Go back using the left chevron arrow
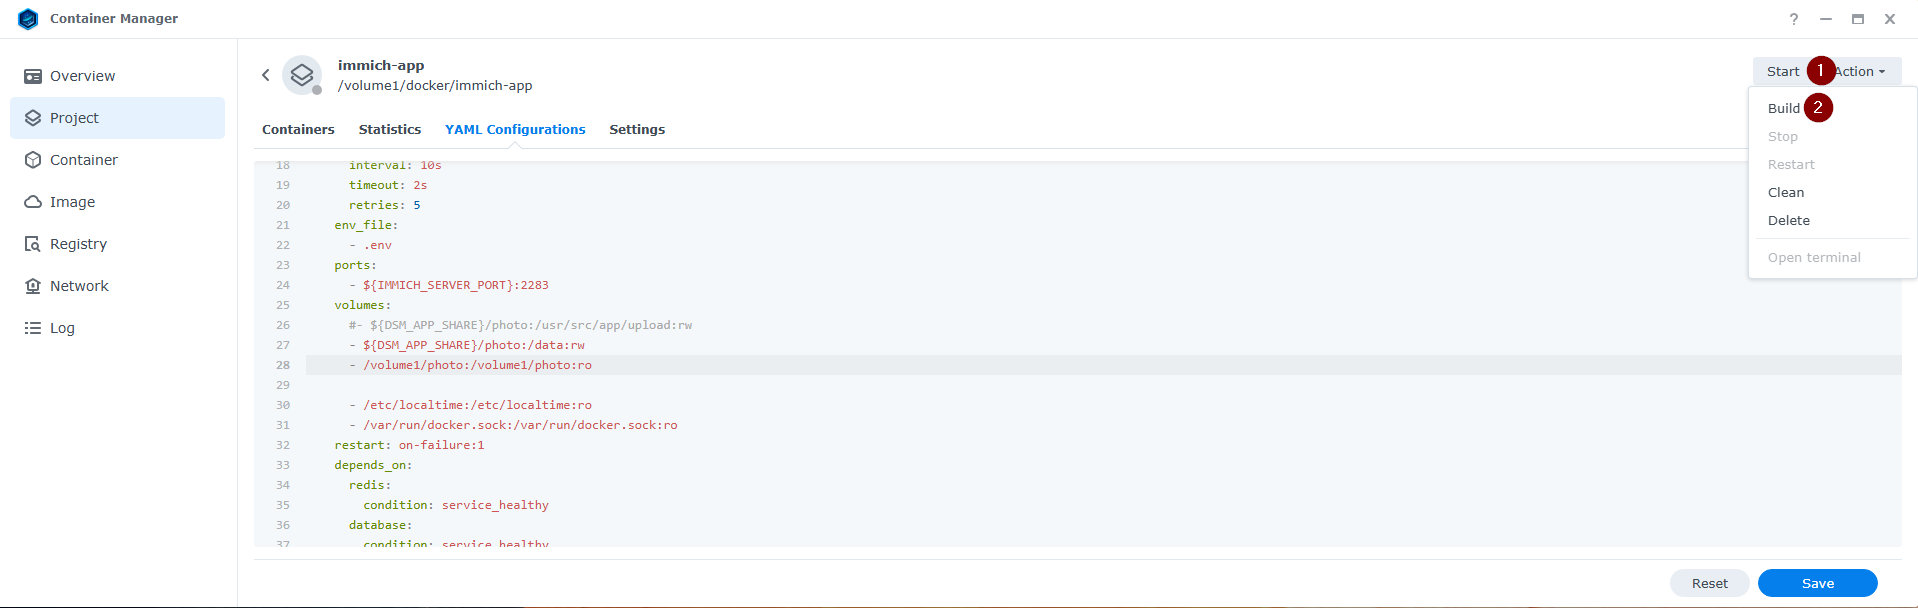1918x608 pixels. coord(266,75)
